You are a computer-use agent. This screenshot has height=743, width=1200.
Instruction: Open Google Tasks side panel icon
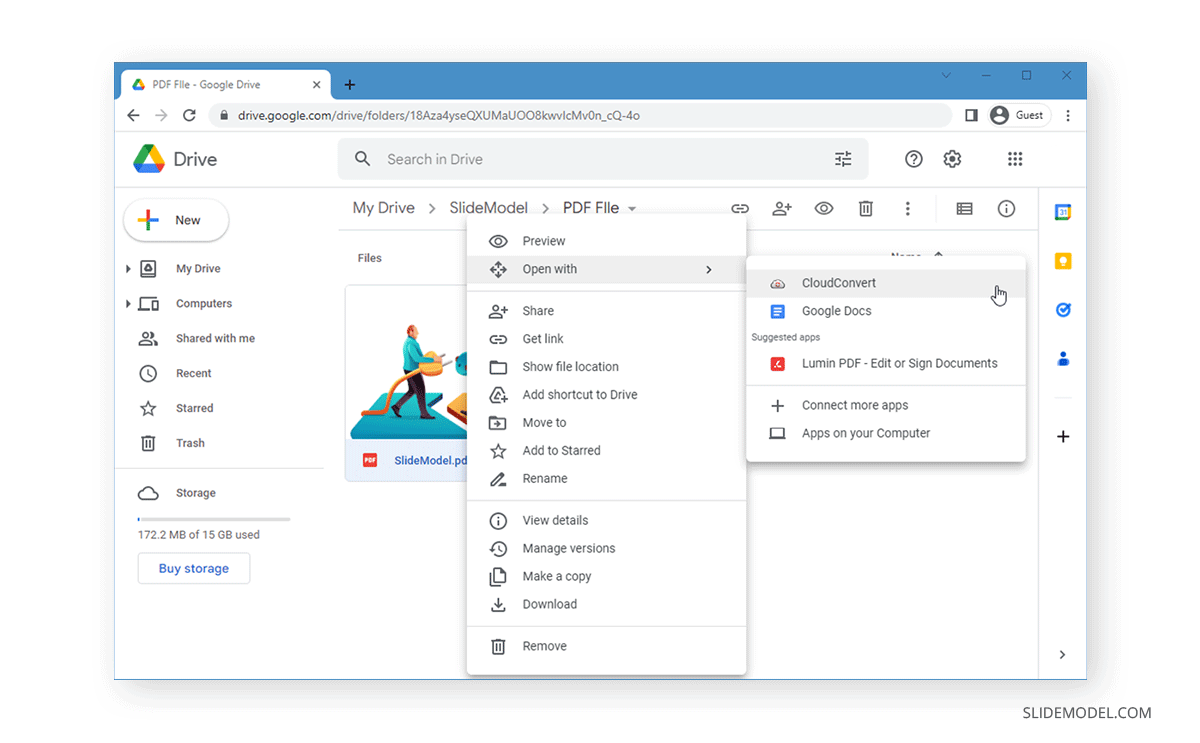(1063, 310)
